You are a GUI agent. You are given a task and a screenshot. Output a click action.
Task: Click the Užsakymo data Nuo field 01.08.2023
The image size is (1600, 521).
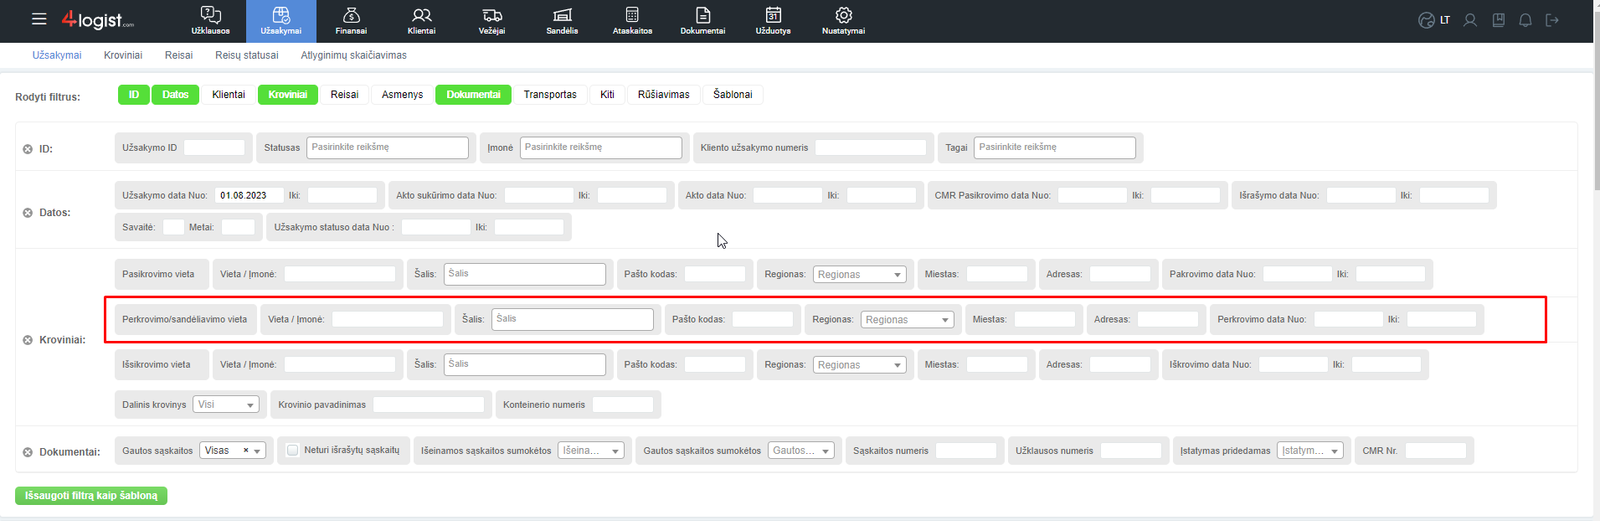pos(248,195)
